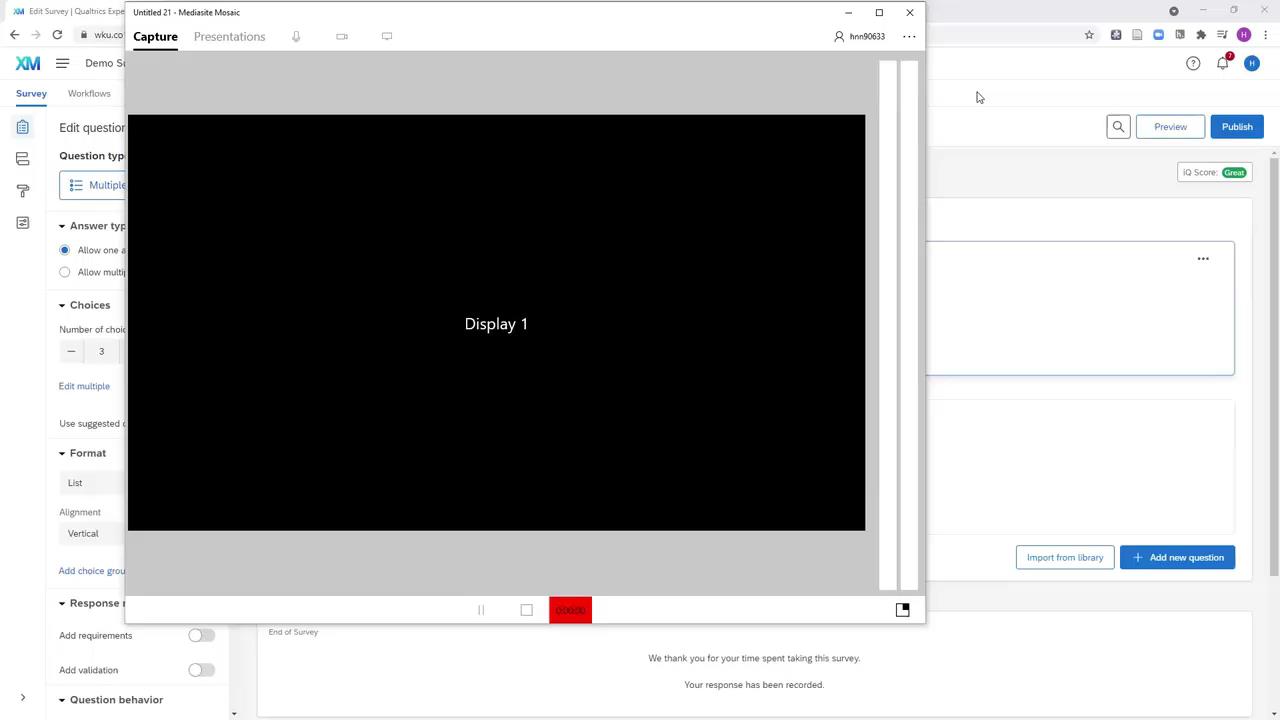The width and height of the screenshot is (1280, 720).
Task: Select the microphone source icon in Mosaic
Action: (x=296, y=36)
